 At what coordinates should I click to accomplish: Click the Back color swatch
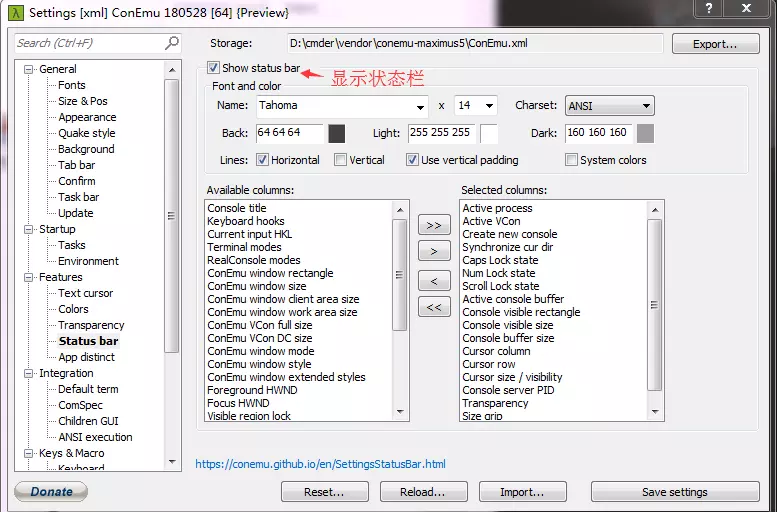point(337,134)
